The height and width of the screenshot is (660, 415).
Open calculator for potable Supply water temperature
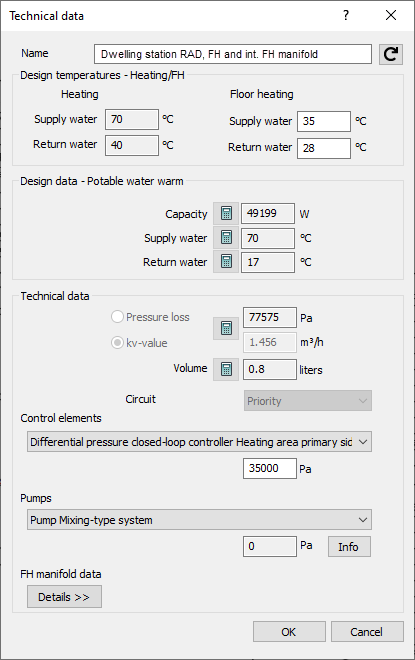(x=226, y=237)
